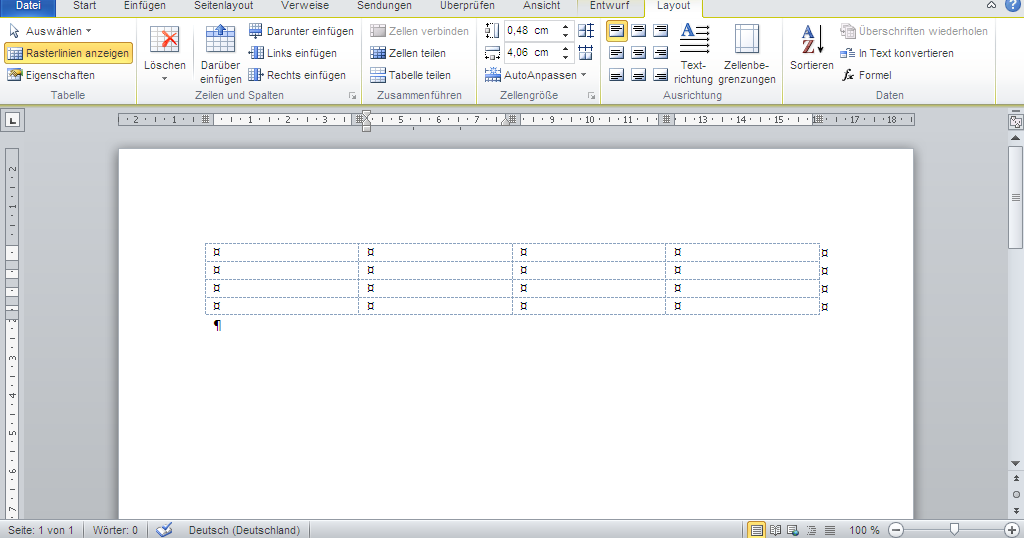
Task: Open the Löschen delete menu
Action: click(165, 54)
